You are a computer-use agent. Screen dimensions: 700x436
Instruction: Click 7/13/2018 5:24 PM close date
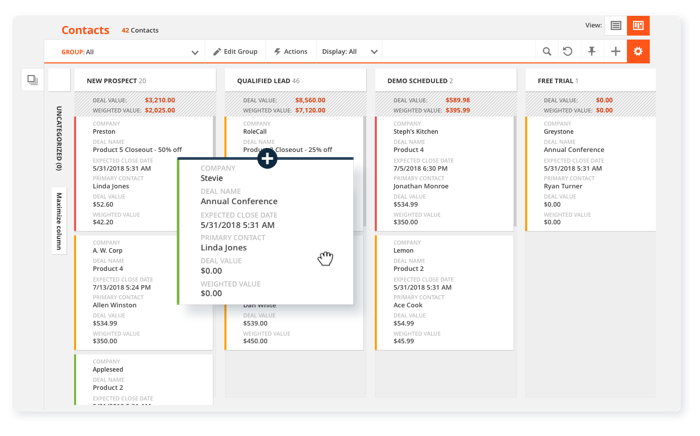[122, 287]
